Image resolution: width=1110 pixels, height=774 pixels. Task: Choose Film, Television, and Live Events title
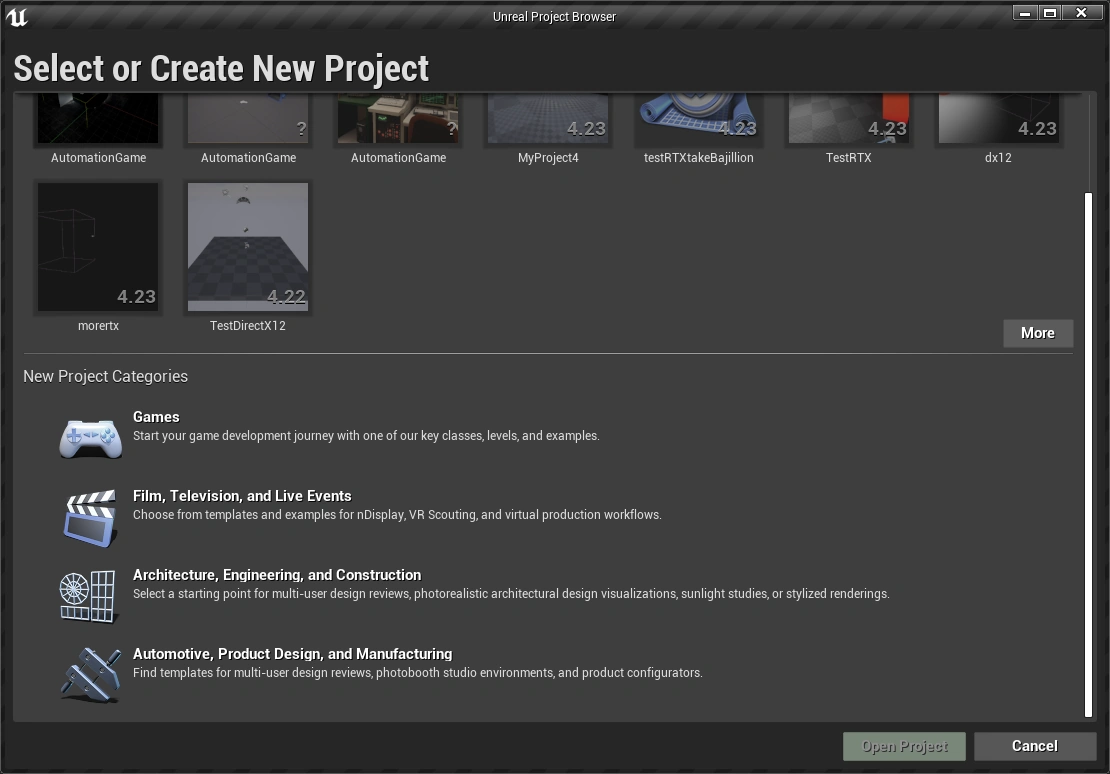[242, 496]
